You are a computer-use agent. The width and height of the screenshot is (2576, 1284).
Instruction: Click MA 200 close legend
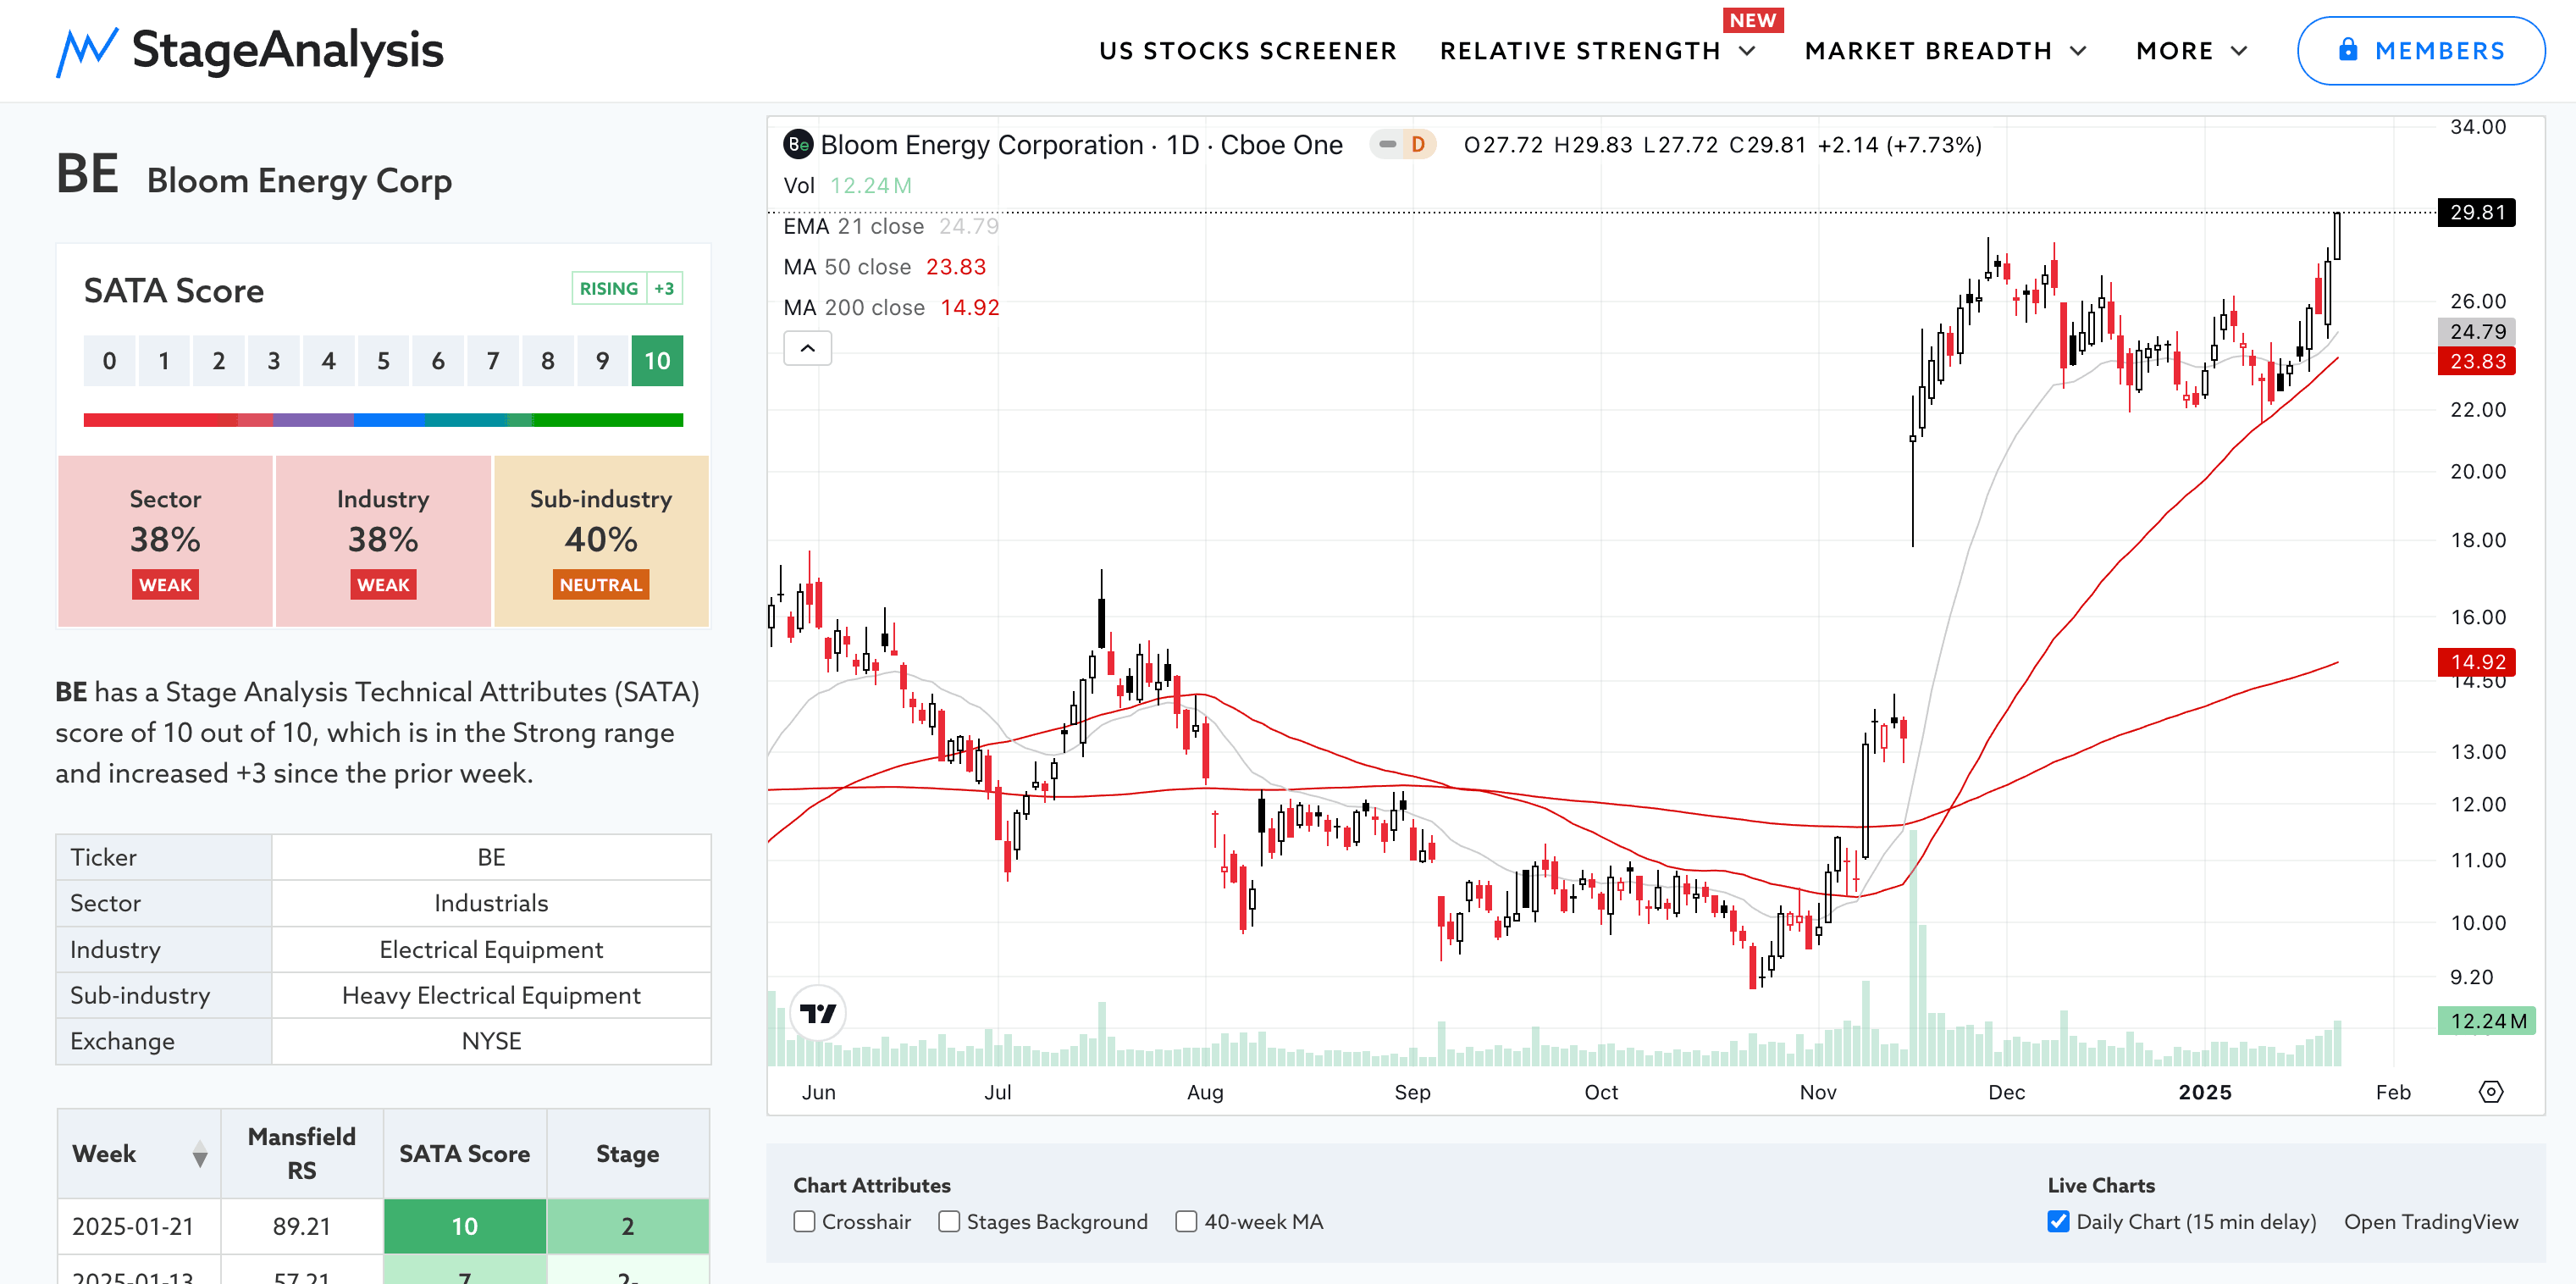(x=891, y=307)
